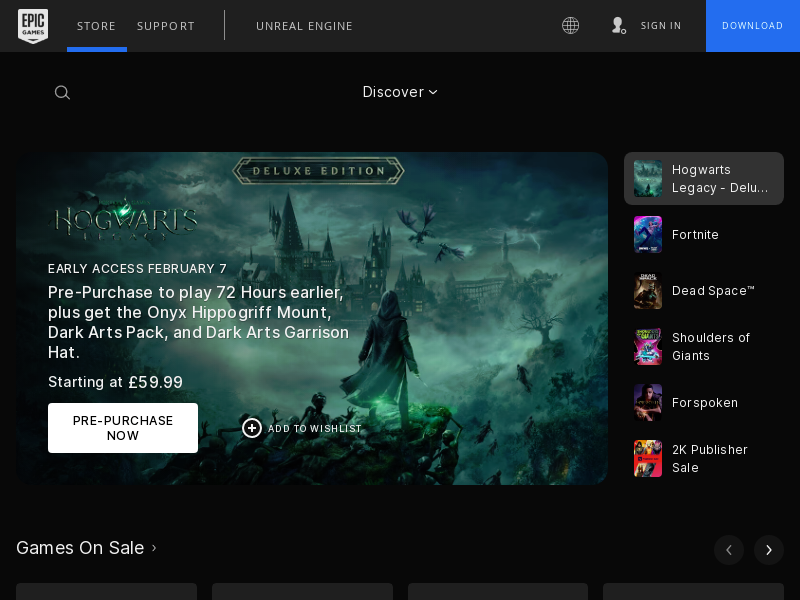
Task: Open language selector globe icon
Action: click(570, 26)
